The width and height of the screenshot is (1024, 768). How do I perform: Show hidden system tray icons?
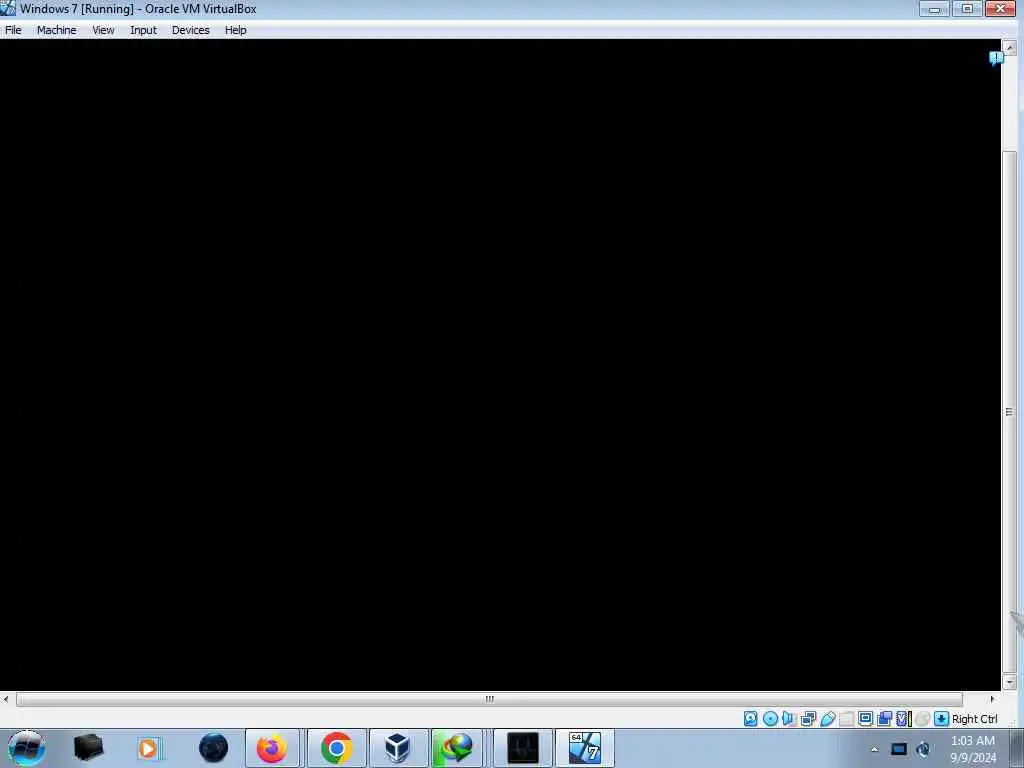[874, 749]
